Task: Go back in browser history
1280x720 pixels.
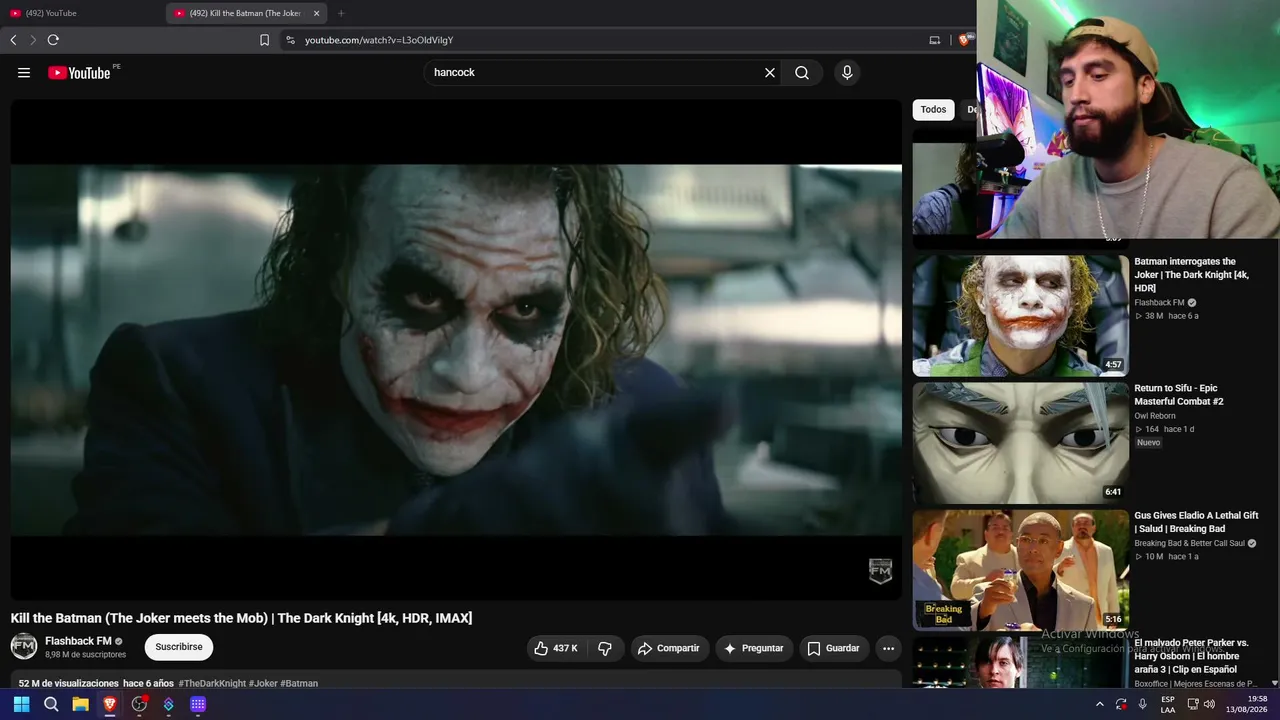Action: [13, 40]
